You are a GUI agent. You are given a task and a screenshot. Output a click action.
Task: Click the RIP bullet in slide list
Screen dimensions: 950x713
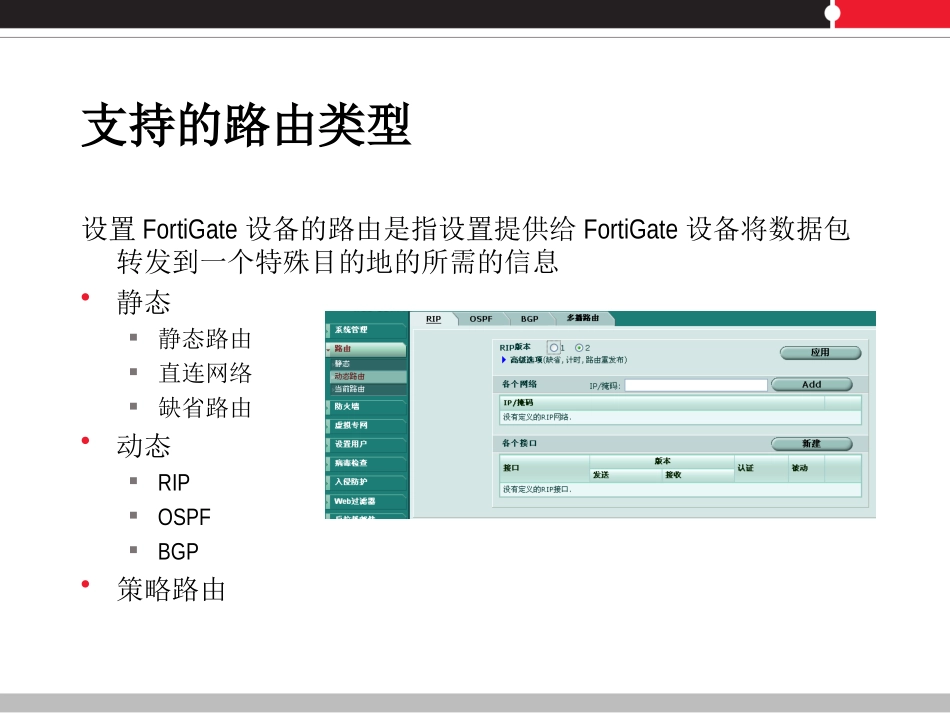[x=174, y=483]
